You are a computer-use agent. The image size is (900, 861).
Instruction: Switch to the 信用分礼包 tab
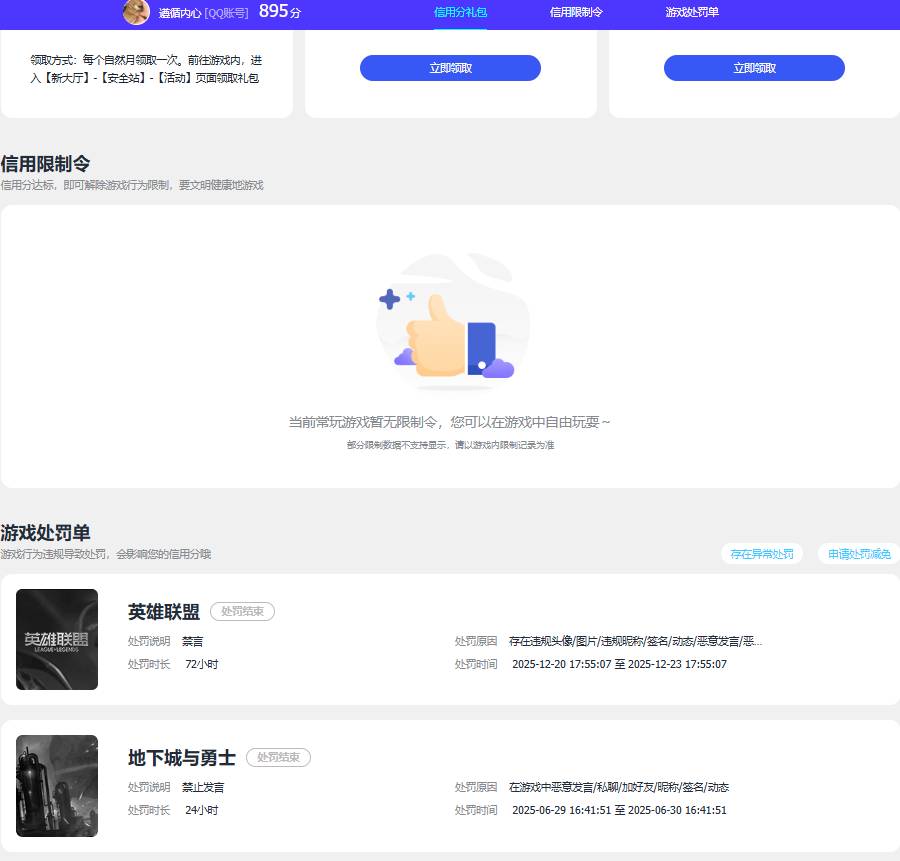coord(460,14)
